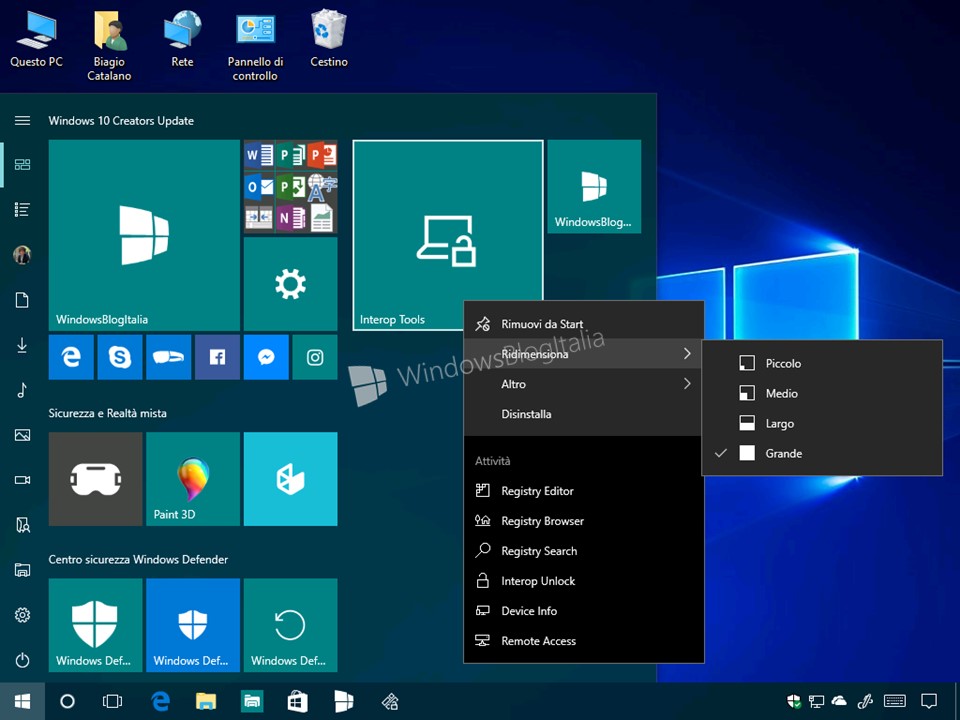Launch PowerPoint from the Office tile folder
Image resolution: width=960 pixels, height=720 pixels.
(x=322, y=155)
